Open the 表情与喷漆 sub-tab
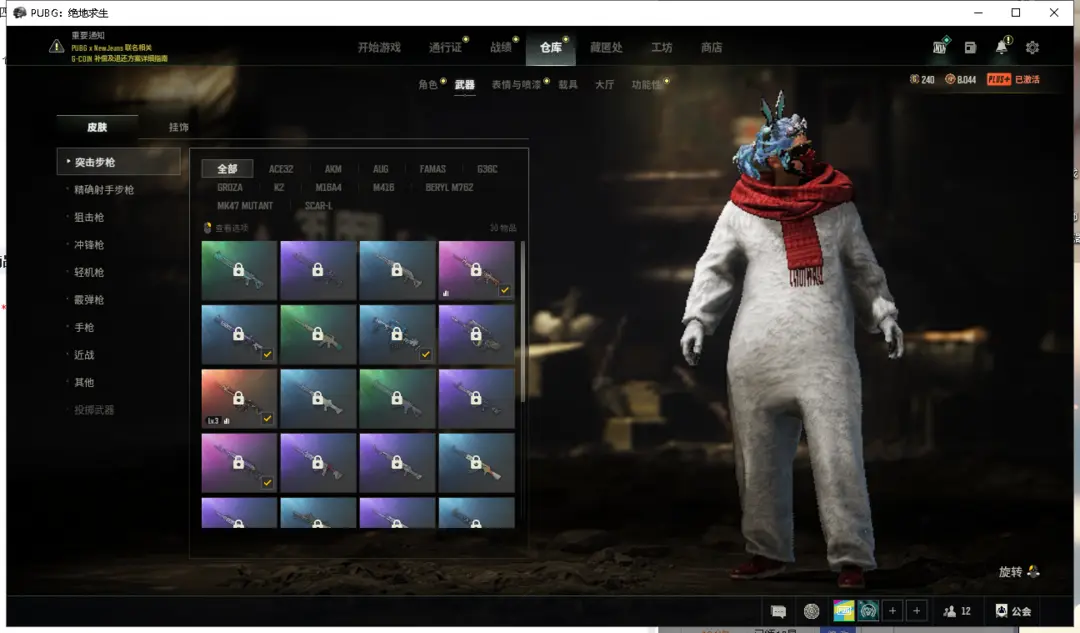 [x=516, y=85]
